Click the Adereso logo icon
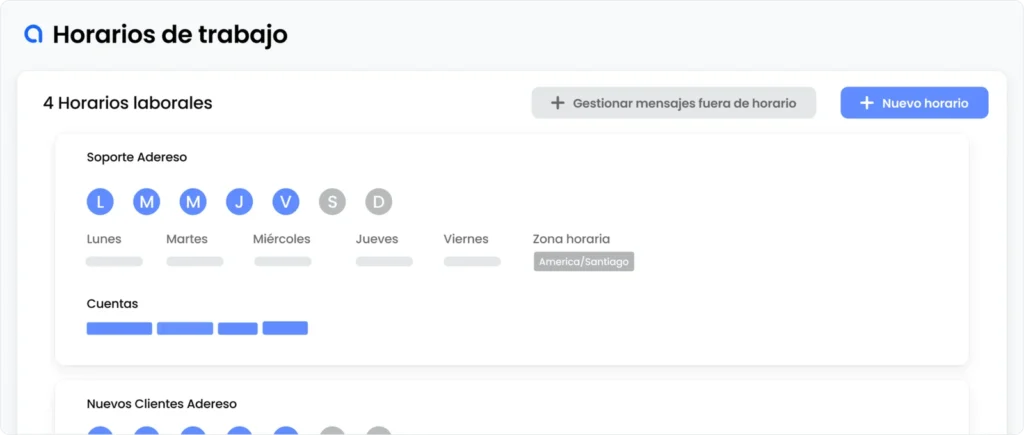This screenshot has width=1024, height=435. 33,34
